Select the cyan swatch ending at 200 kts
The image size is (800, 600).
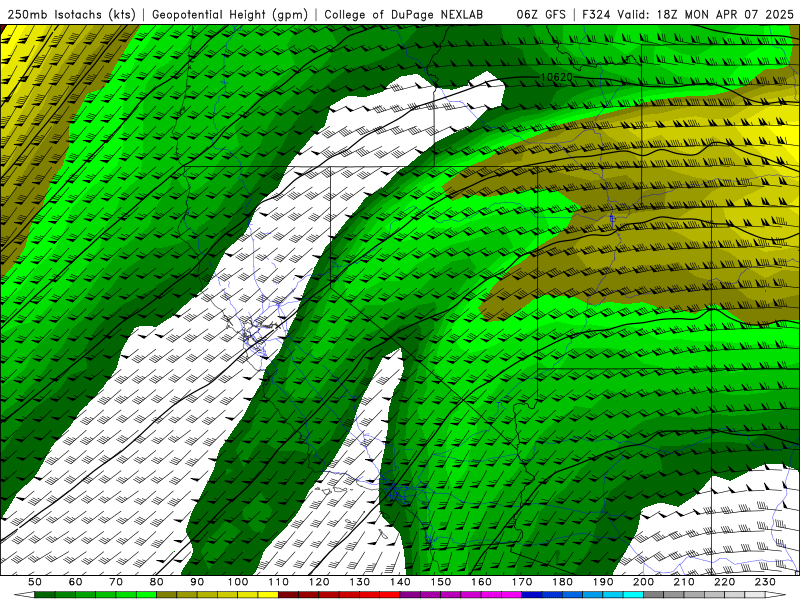pos(633,595)
